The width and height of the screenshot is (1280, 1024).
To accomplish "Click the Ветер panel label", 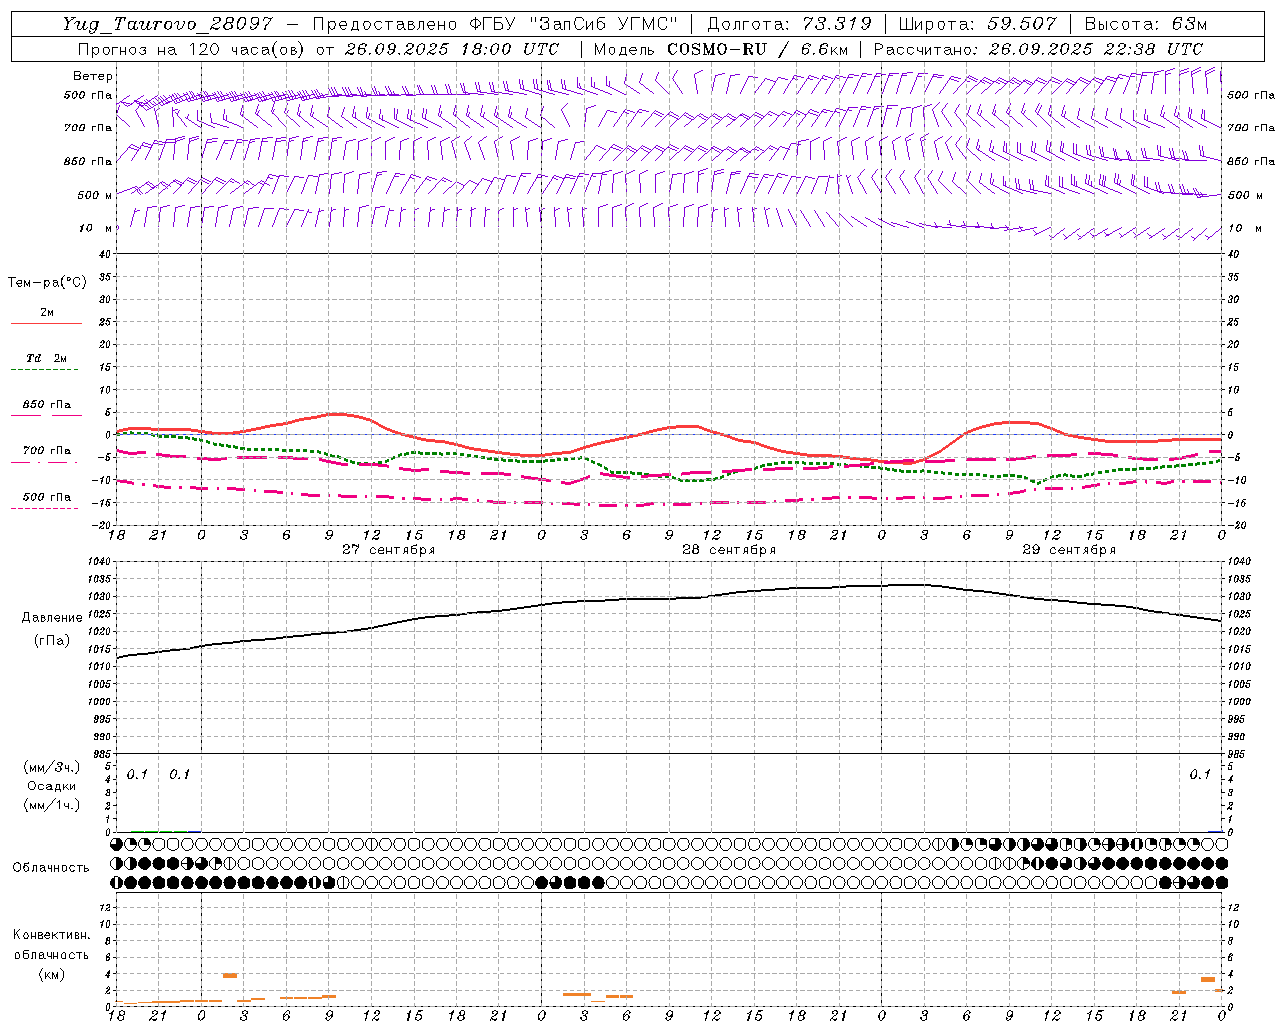I will (93, 76).
